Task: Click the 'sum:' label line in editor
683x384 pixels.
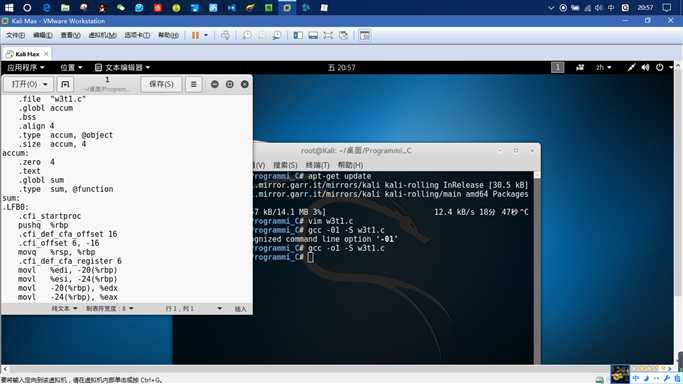Action: [x=11, y=198]
